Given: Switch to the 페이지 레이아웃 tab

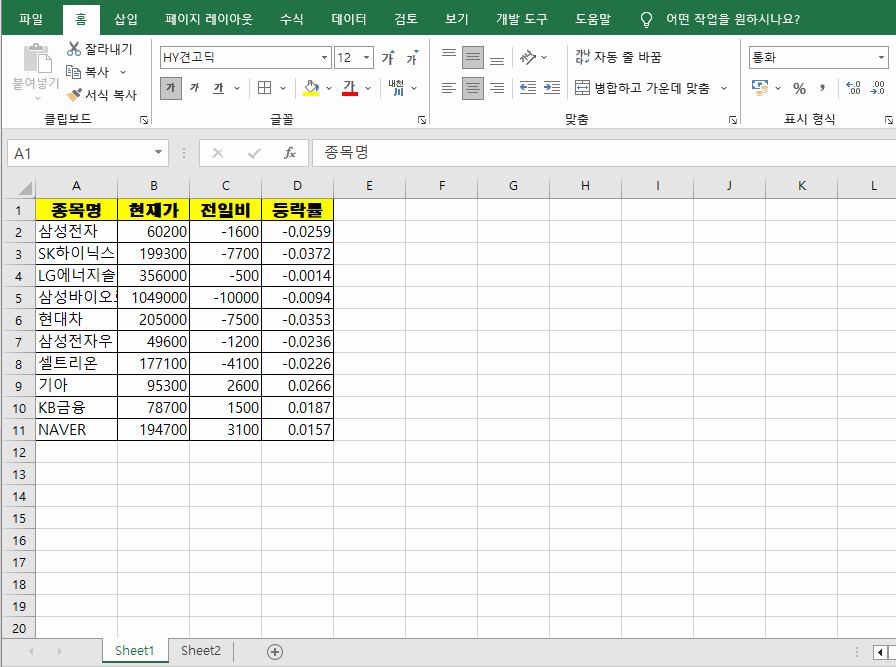Looking at the screenshot, I should pyautogui.click(x=209, y=19).
